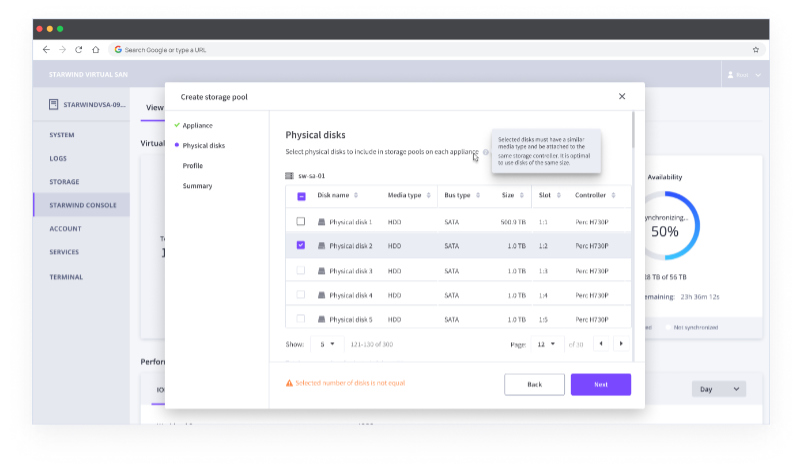Open SERVICES in the sidebar
800x471 pixels.
point(64,252)
